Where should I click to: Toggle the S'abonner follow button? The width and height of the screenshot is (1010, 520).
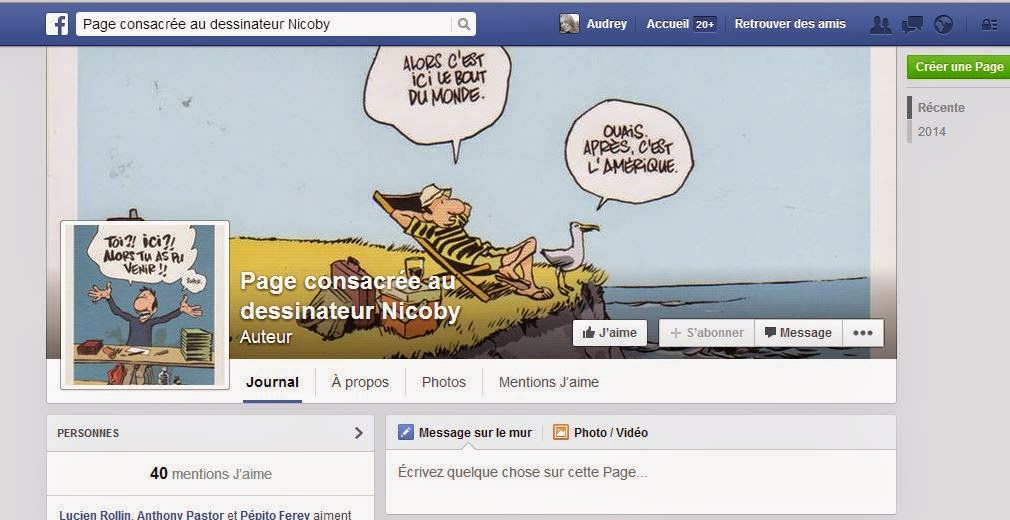coord(707,333)
